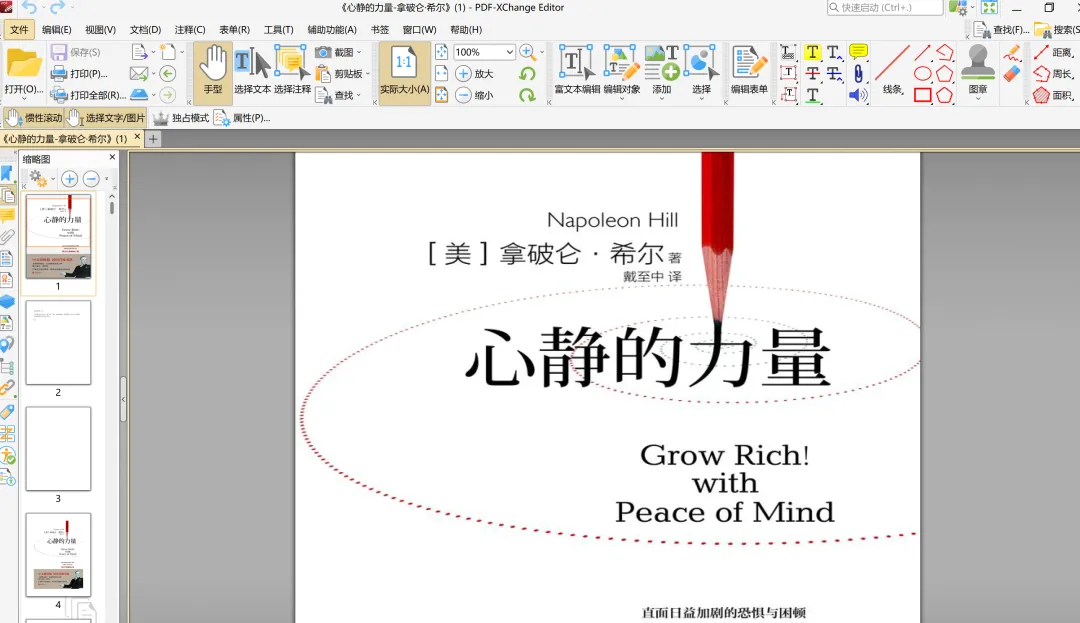Open the Comment (注释) menu

pyautogui.click(x=190, y=30)
